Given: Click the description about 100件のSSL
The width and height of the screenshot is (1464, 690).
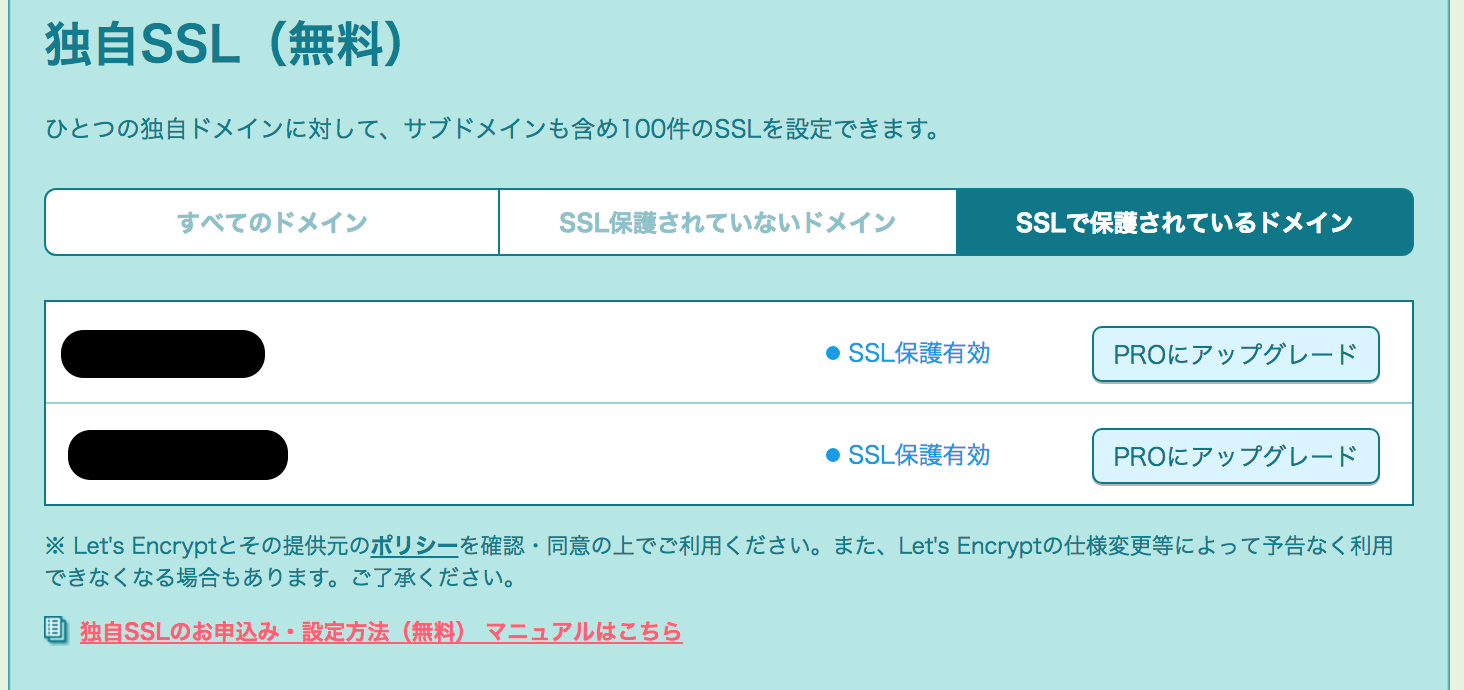Looking at the screenshot, I should click(x=493, y=130).
